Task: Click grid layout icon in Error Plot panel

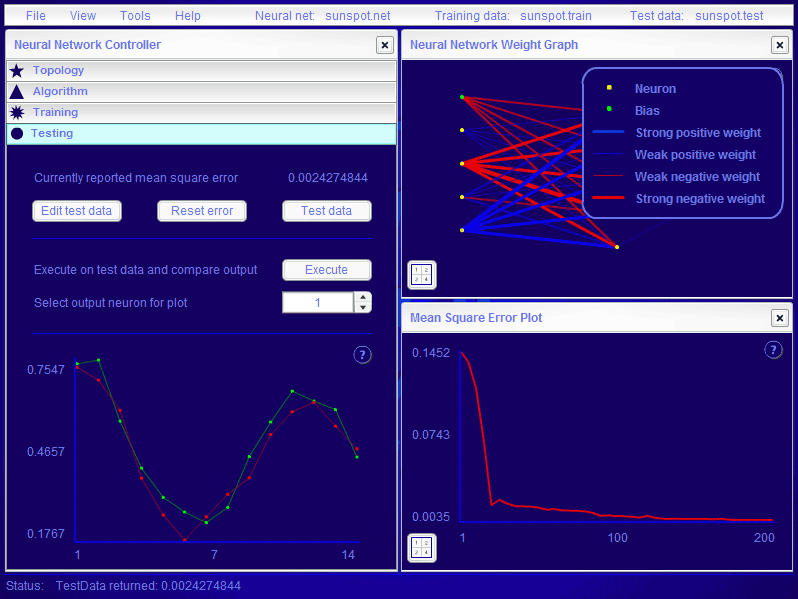Action: click(422, 548)
